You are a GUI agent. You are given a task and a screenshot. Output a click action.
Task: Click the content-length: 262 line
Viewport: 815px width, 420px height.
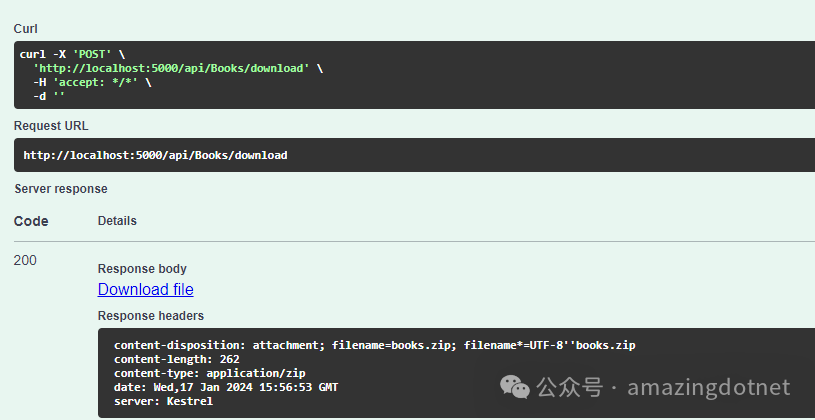coord(177,359)
